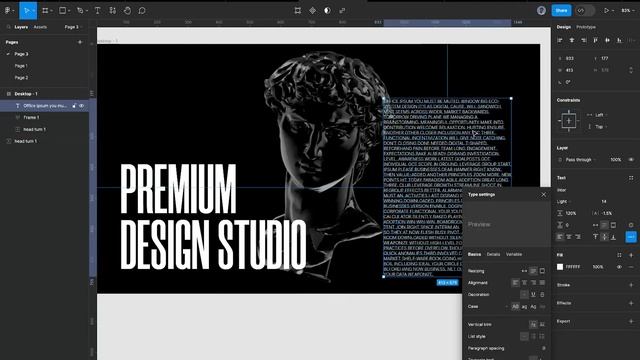
Task: Toggle visibility of Office ipsum text layer
Action: coord(82,106)
